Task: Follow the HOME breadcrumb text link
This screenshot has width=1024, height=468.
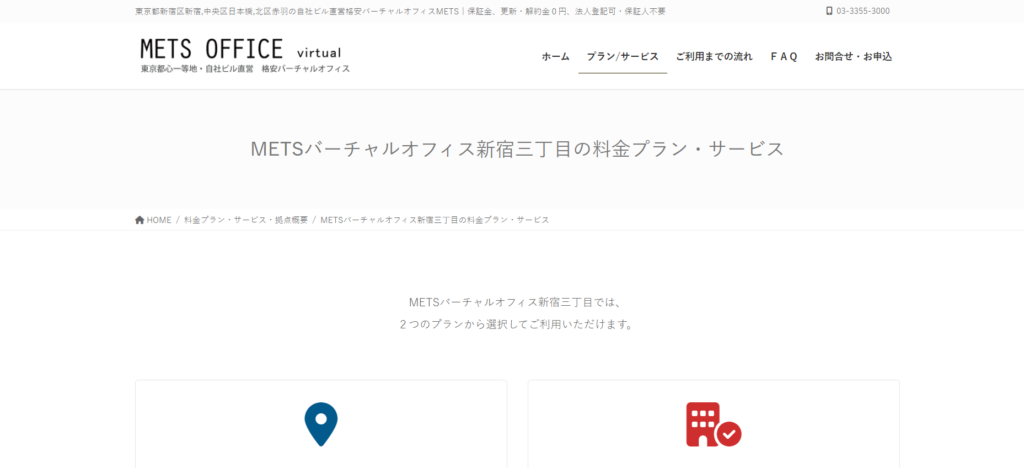Action: pos(159,220)
